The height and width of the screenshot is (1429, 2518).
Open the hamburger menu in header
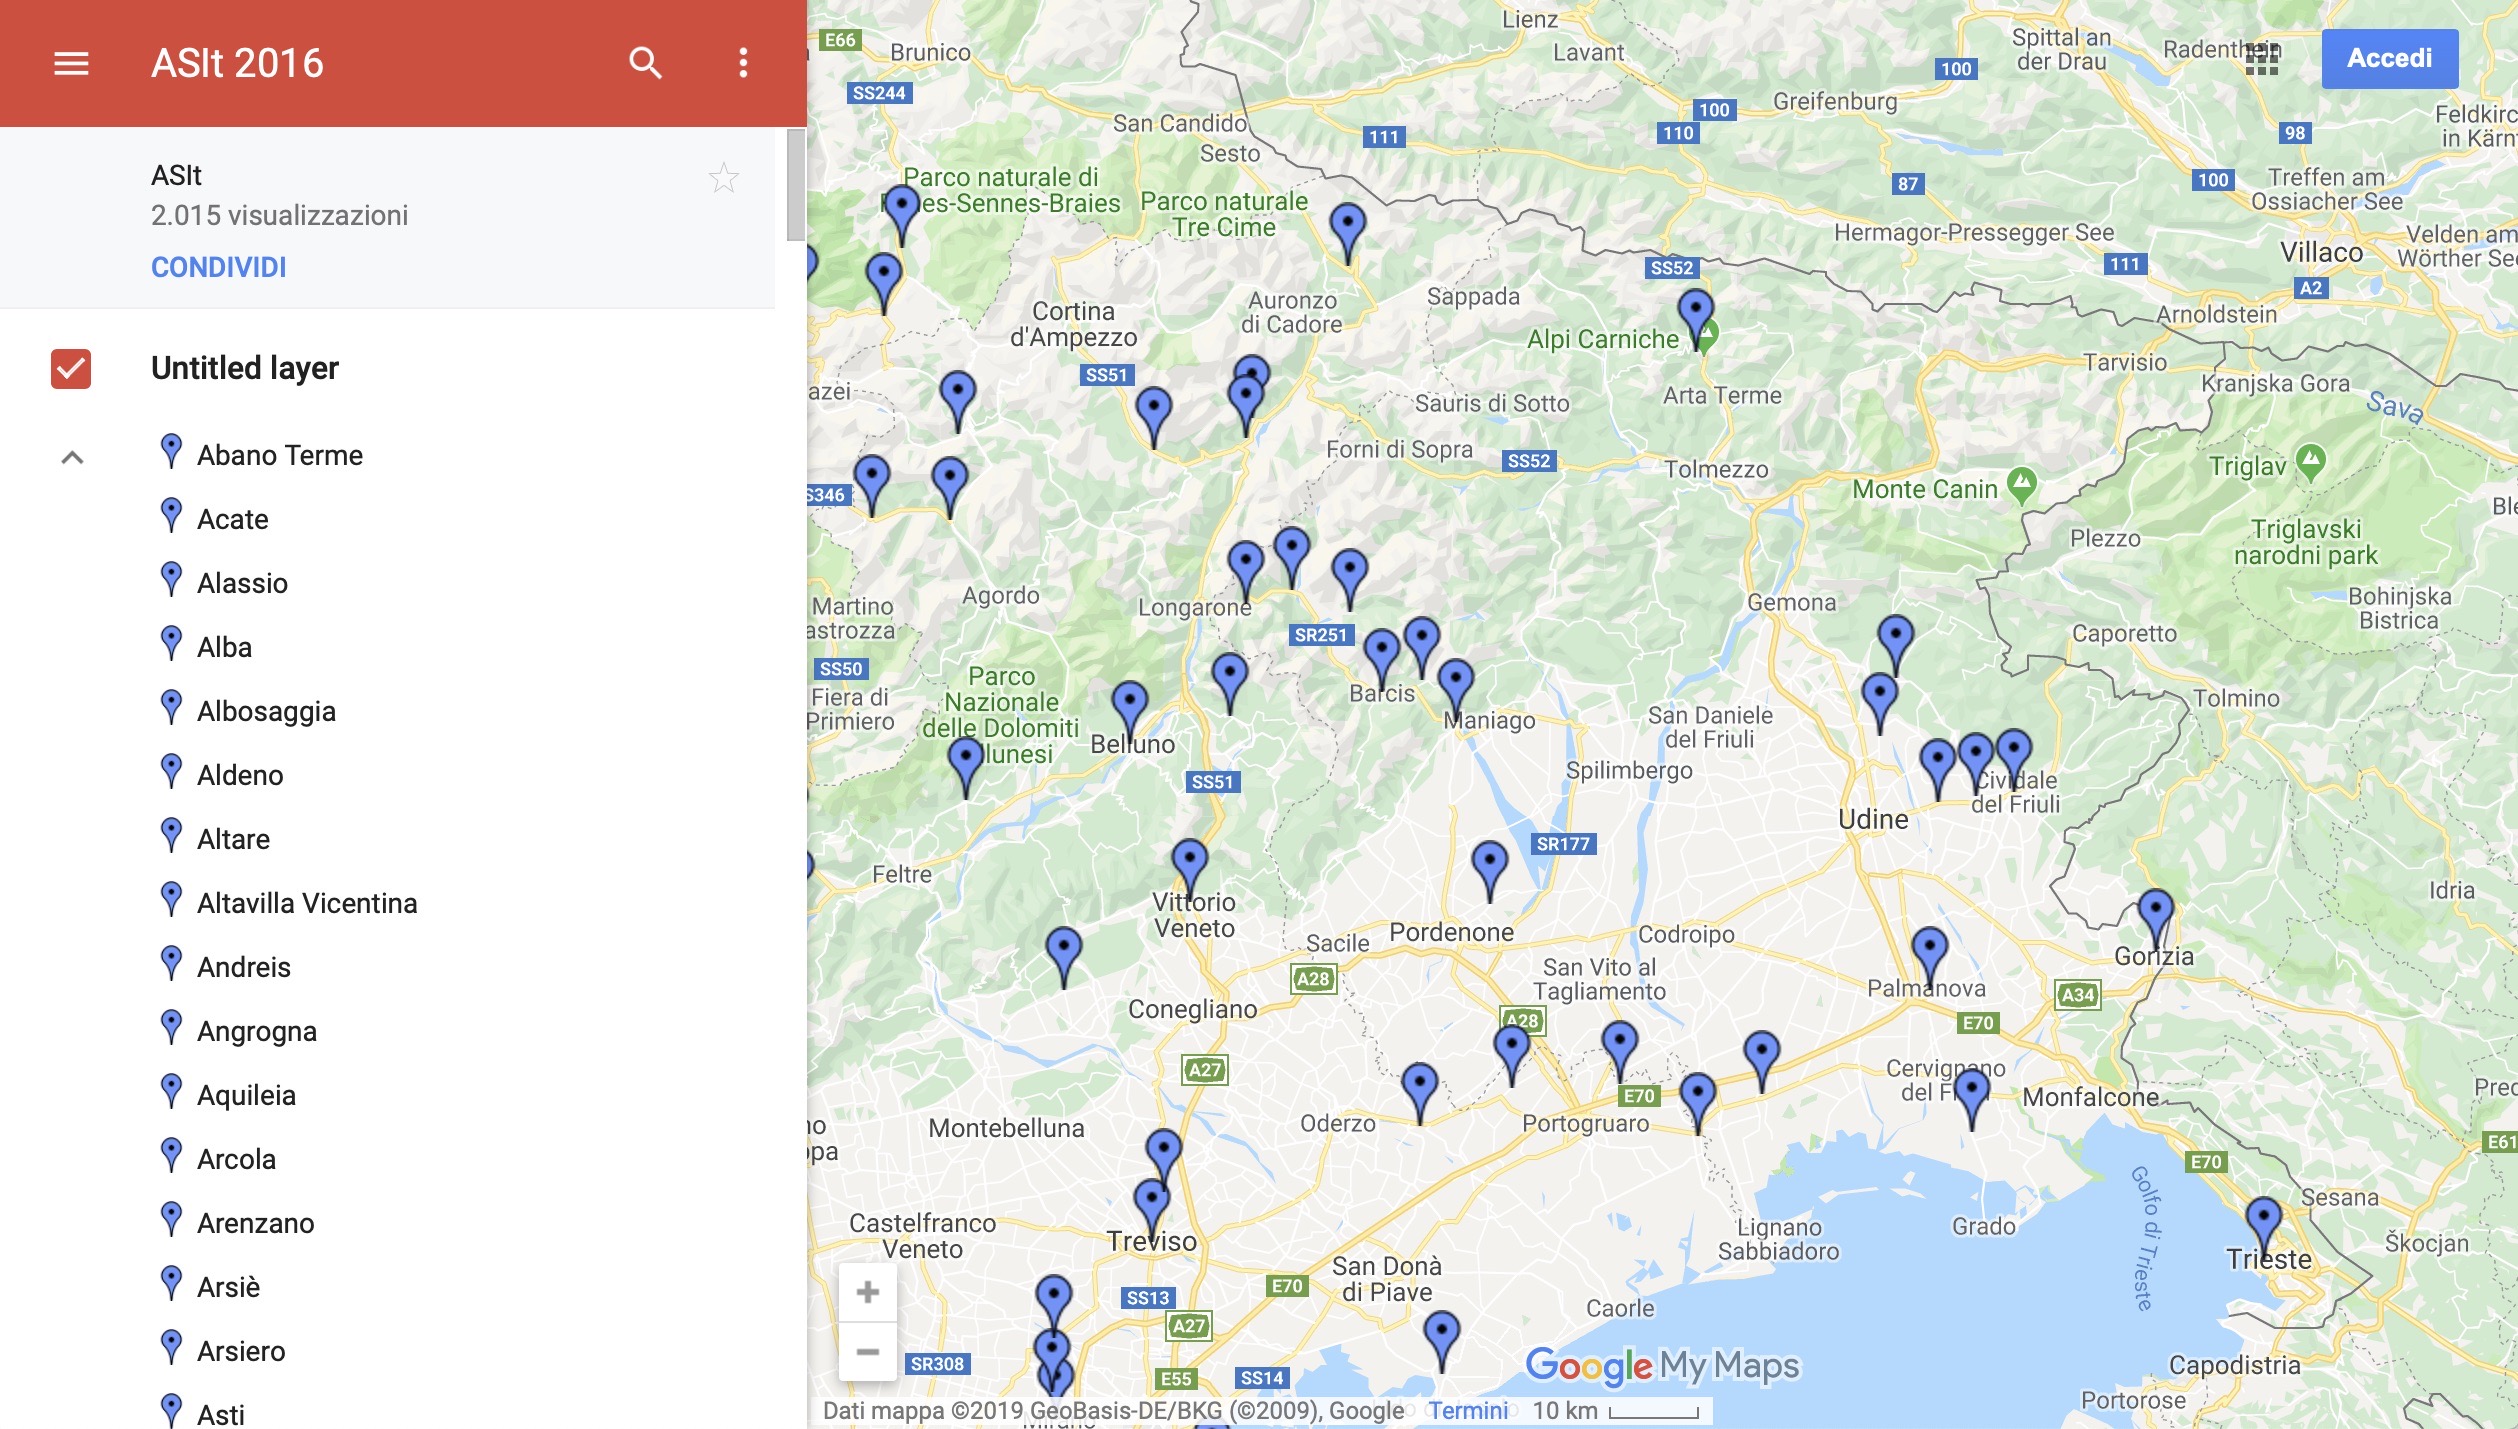(71, 63)
